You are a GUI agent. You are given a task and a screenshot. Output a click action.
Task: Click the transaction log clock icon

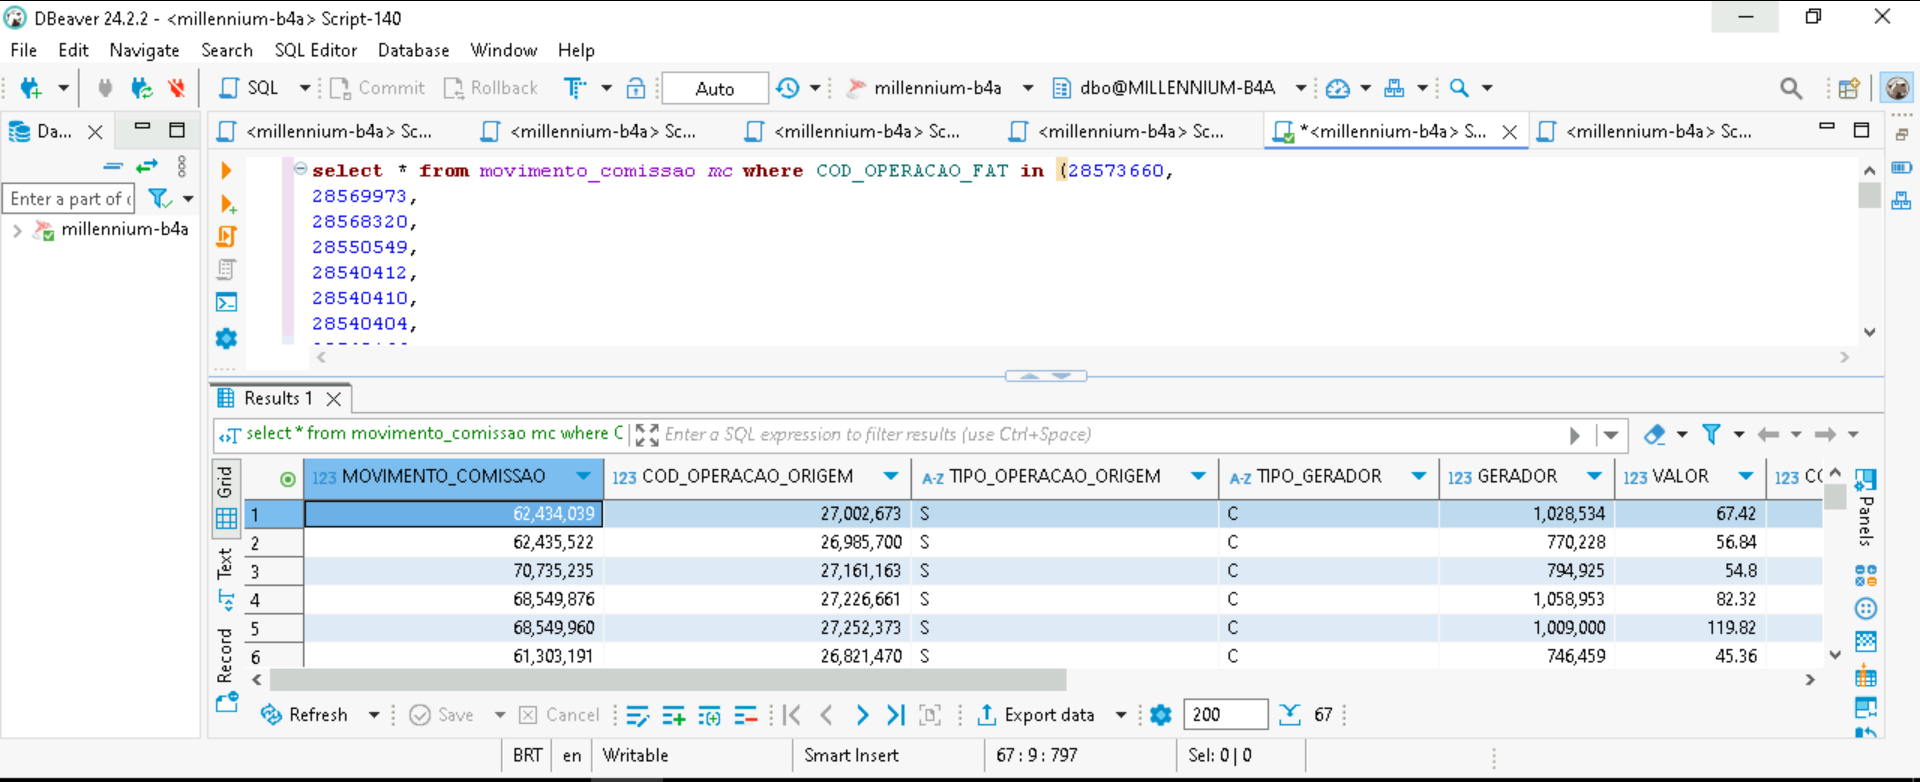click(x=788, y=88)
